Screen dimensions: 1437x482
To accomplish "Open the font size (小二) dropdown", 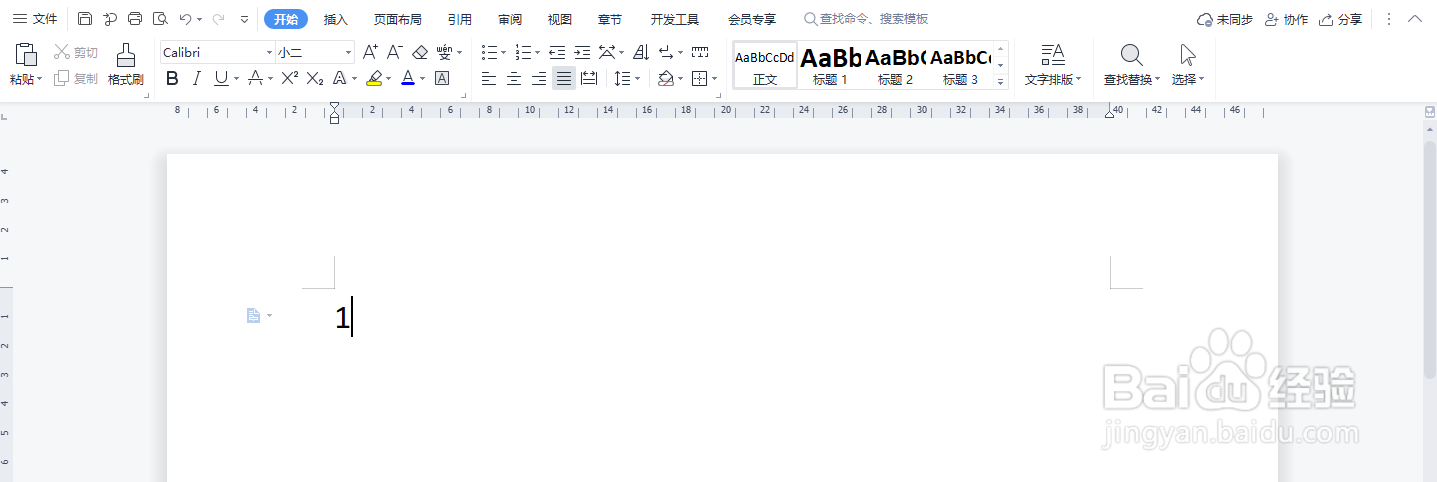I will coord(348,52).
